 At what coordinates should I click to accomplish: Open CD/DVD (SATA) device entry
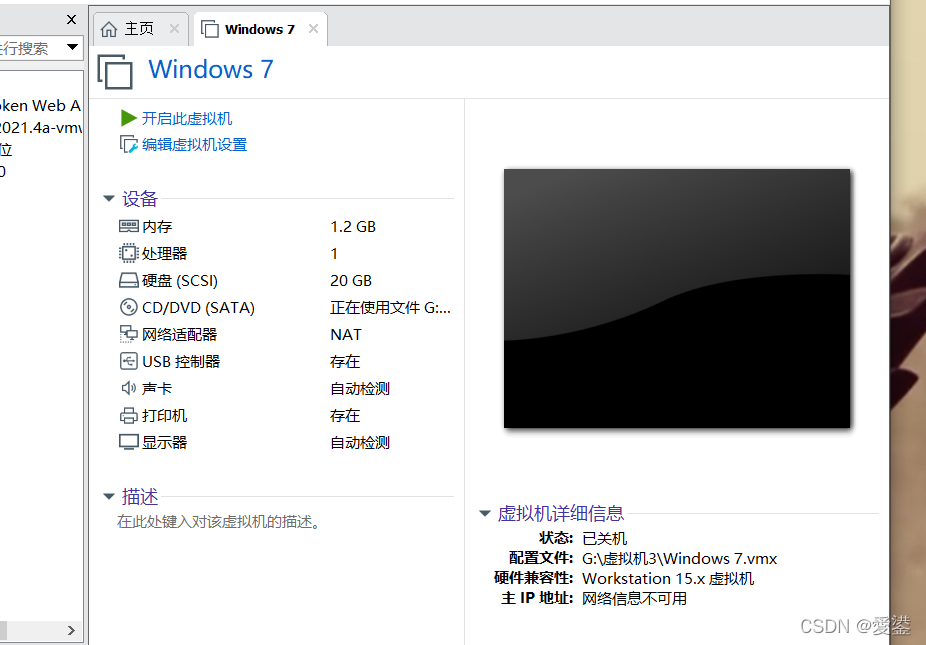pyautogui.click(x=198, y=307)
